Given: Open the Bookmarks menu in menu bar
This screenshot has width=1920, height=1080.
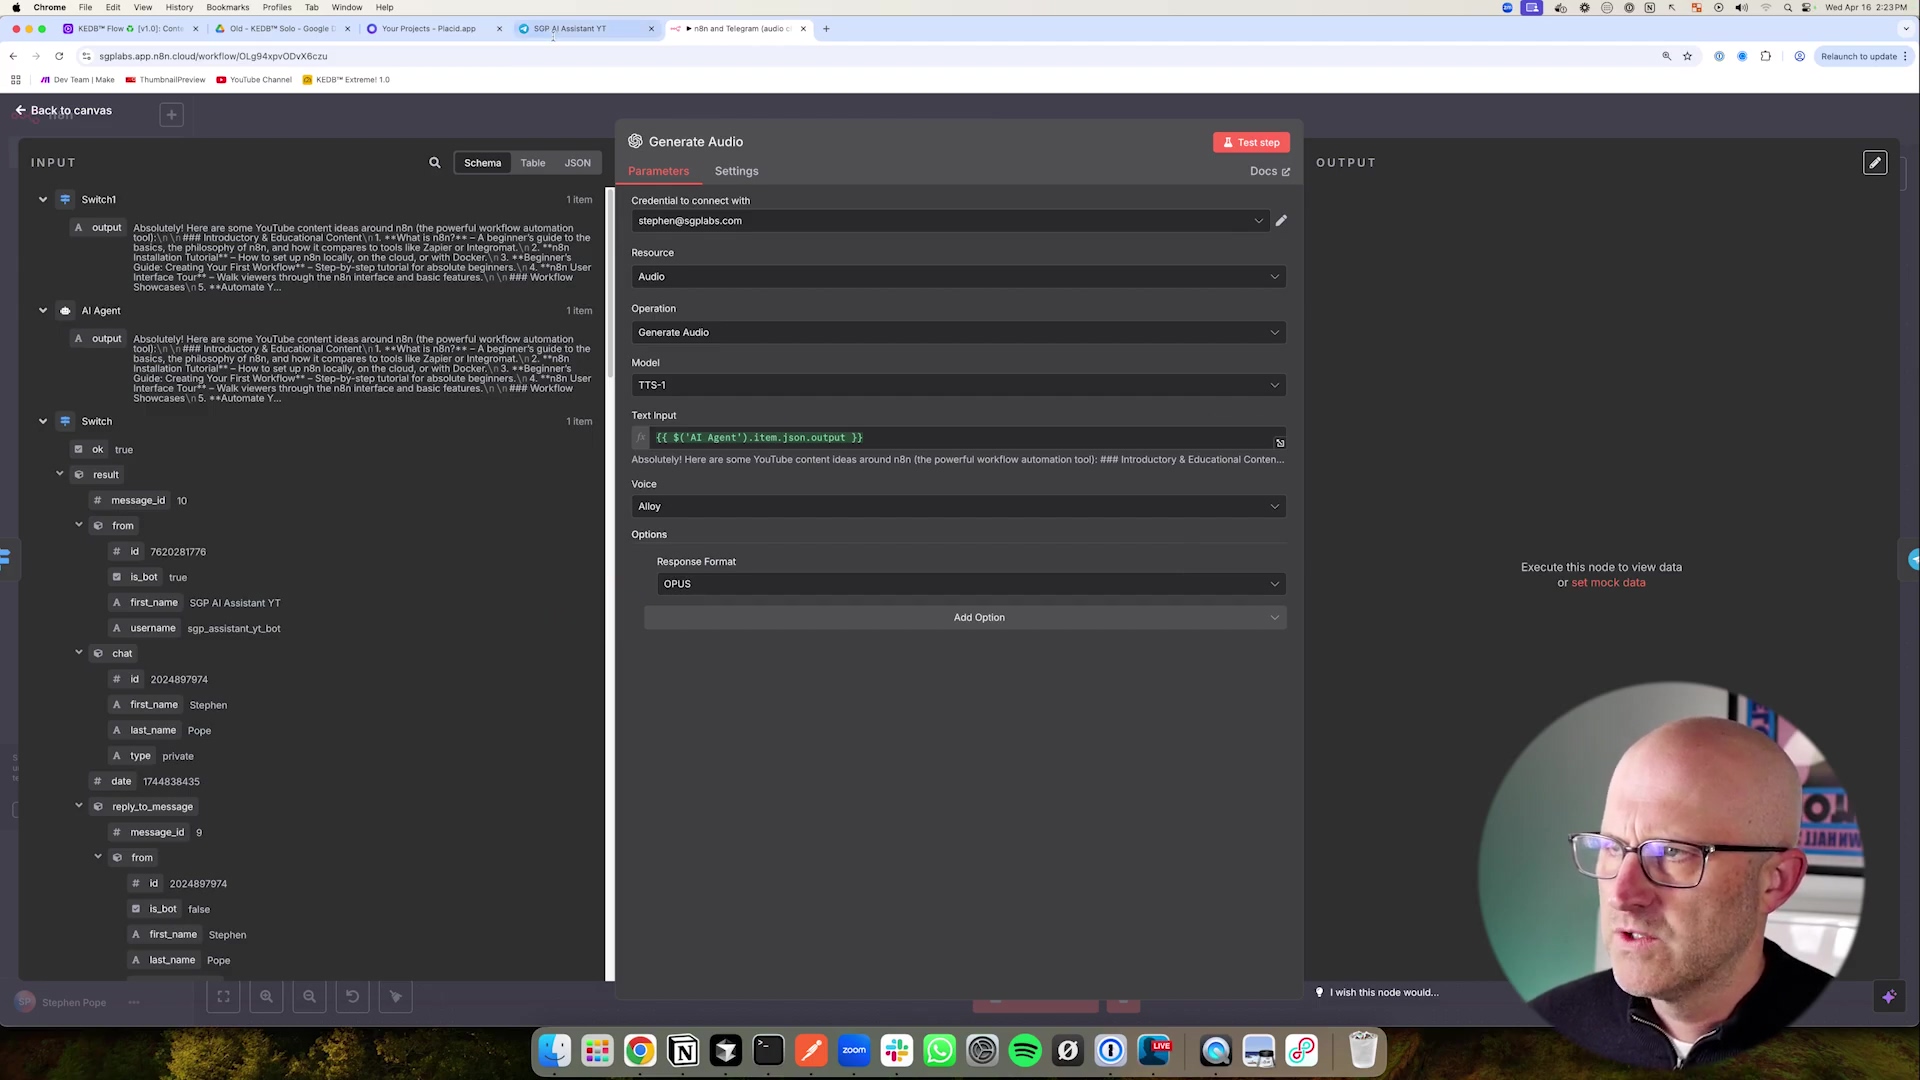Looking at the screenshot, I should click(x=227, y=7).
